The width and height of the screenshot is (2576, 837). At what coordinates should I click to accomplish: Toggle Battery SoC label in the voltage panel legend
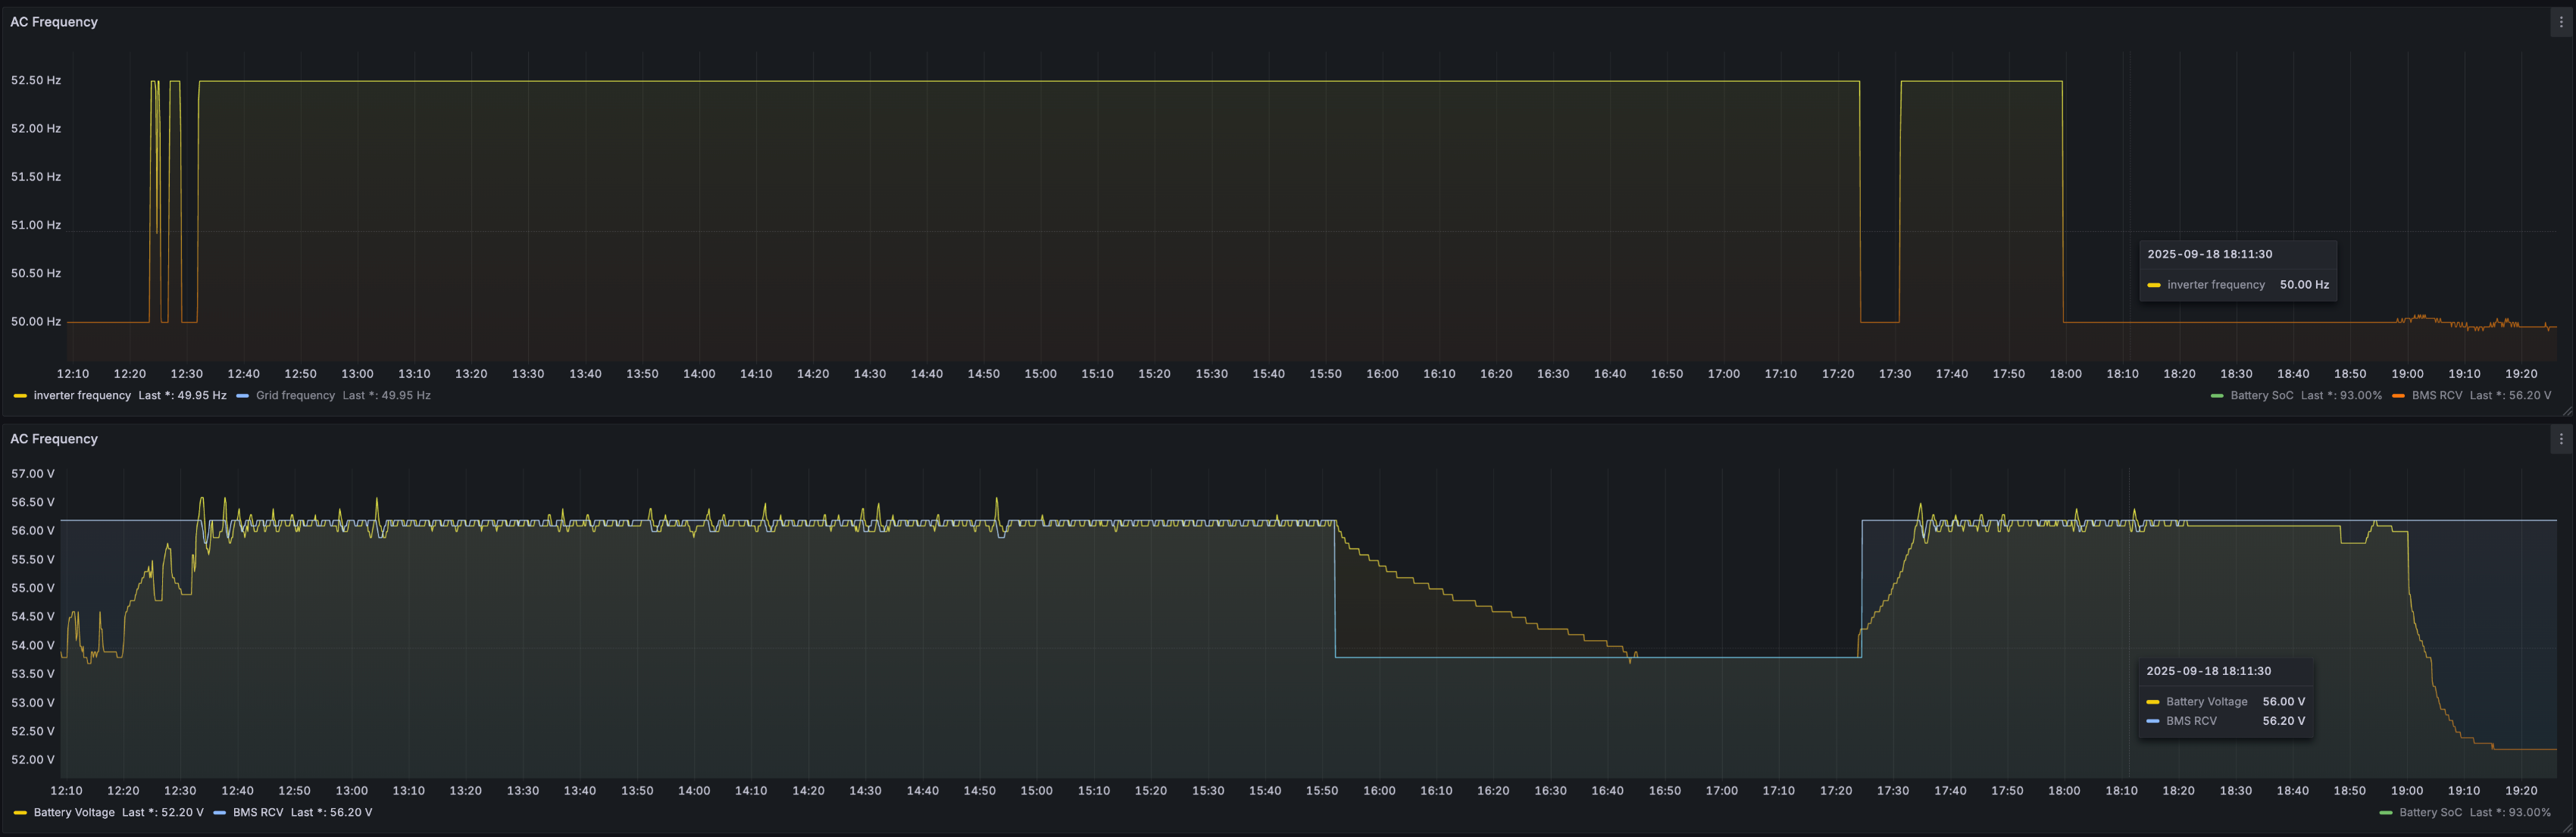pos(2430,813)
